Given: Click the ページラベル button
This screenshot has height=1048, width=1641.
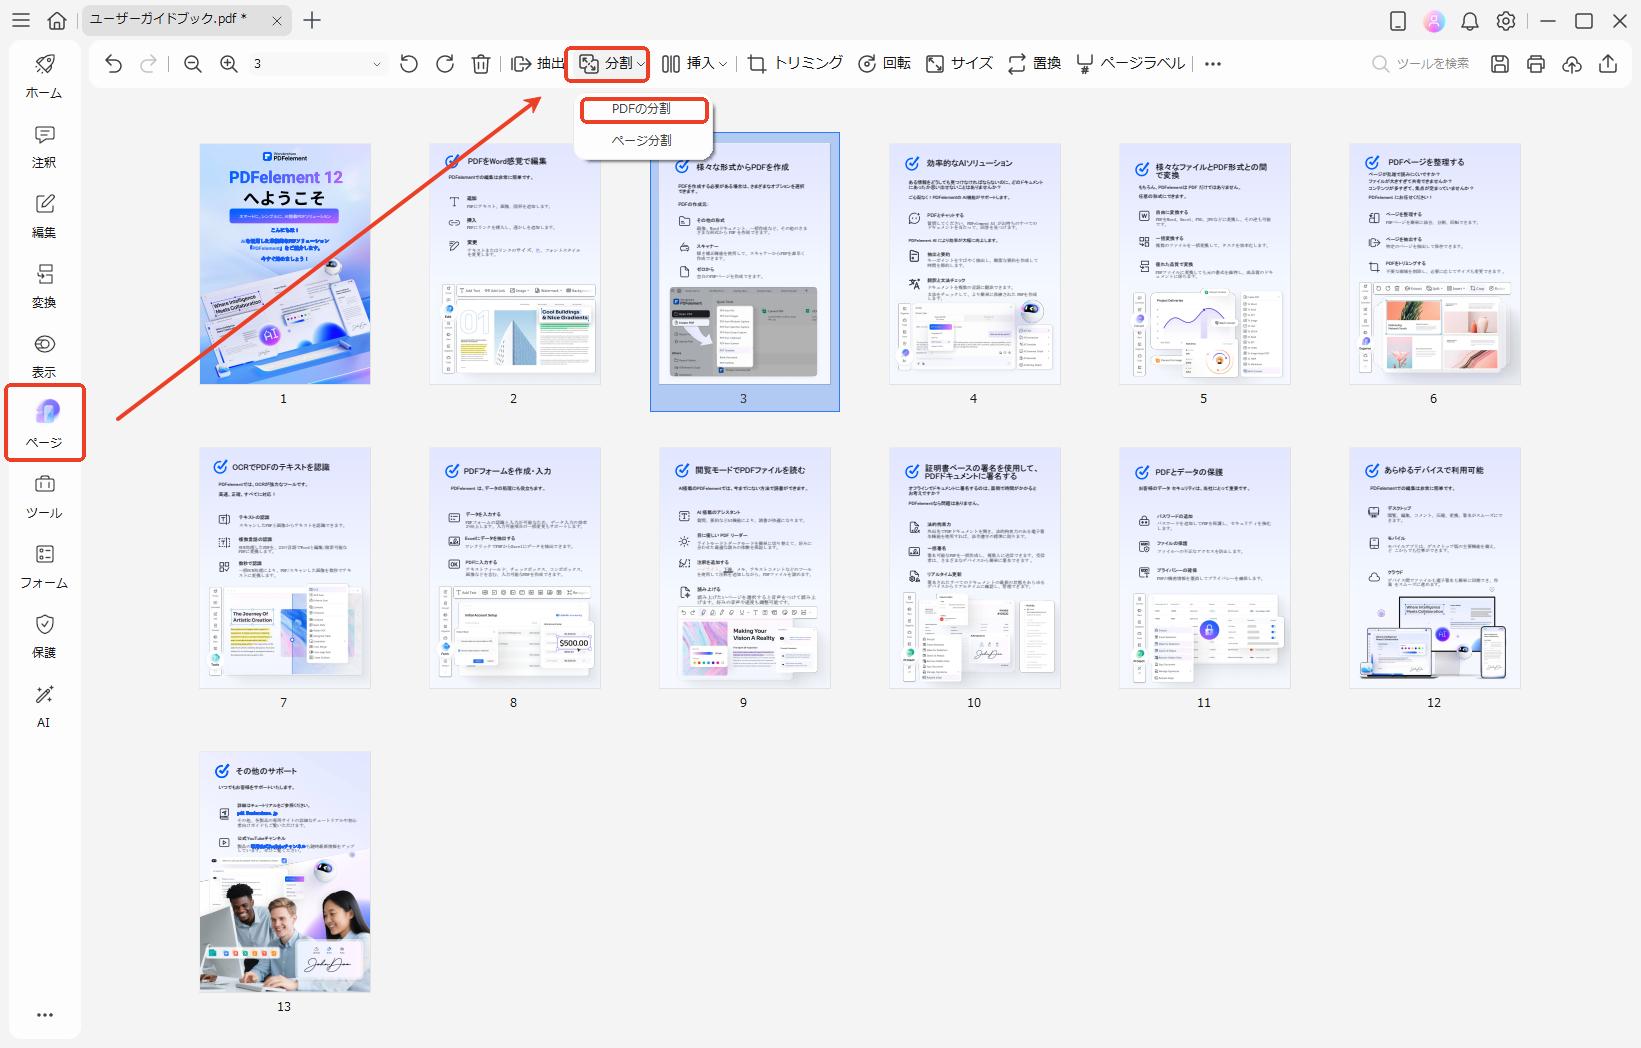Looking at the screenshot, I should point(1131,64).
